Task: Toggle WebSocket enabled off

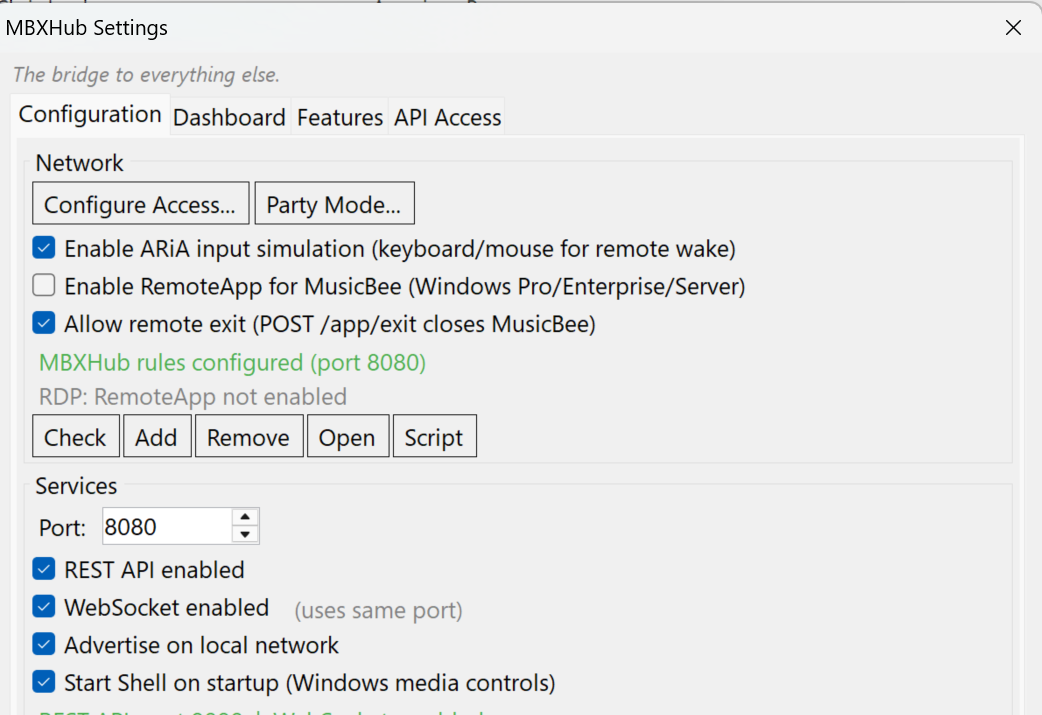Action: 43,607
